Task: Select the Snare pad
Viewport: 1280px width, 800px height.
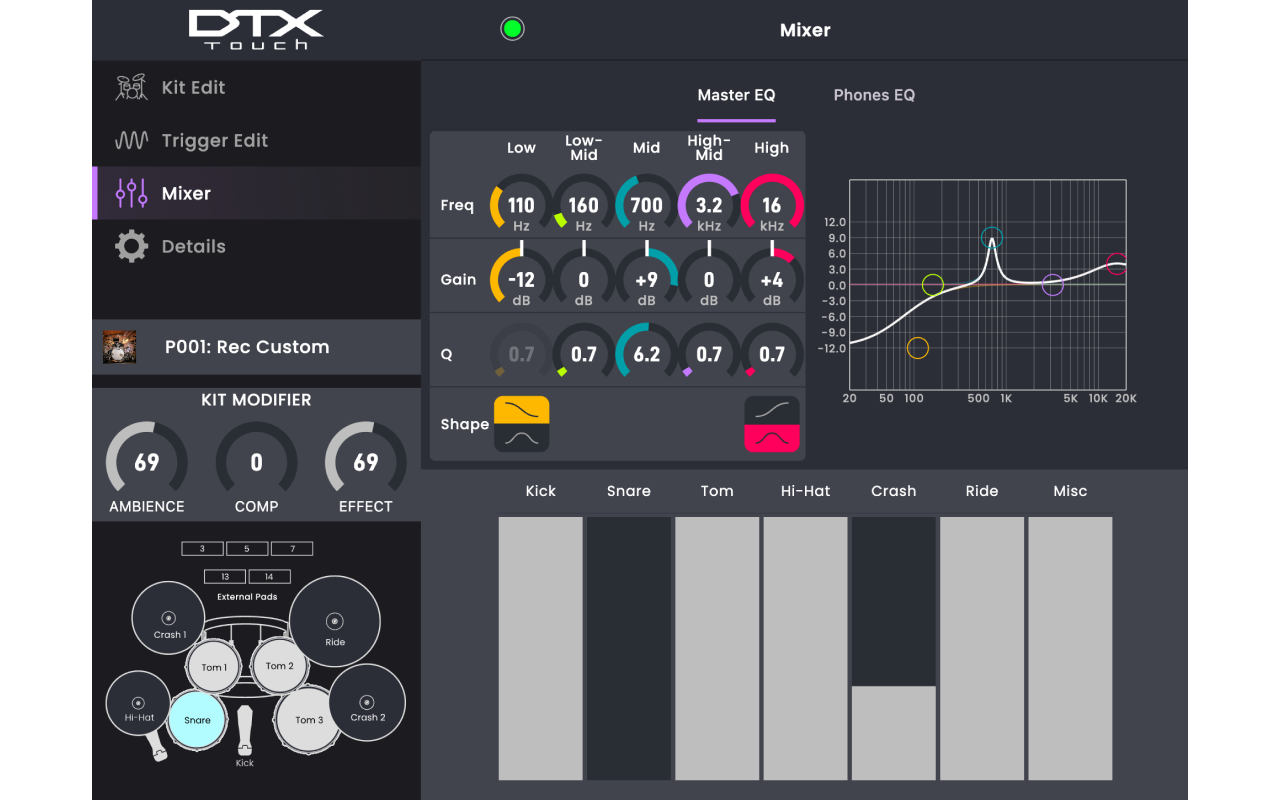Action: pos(197,719)
